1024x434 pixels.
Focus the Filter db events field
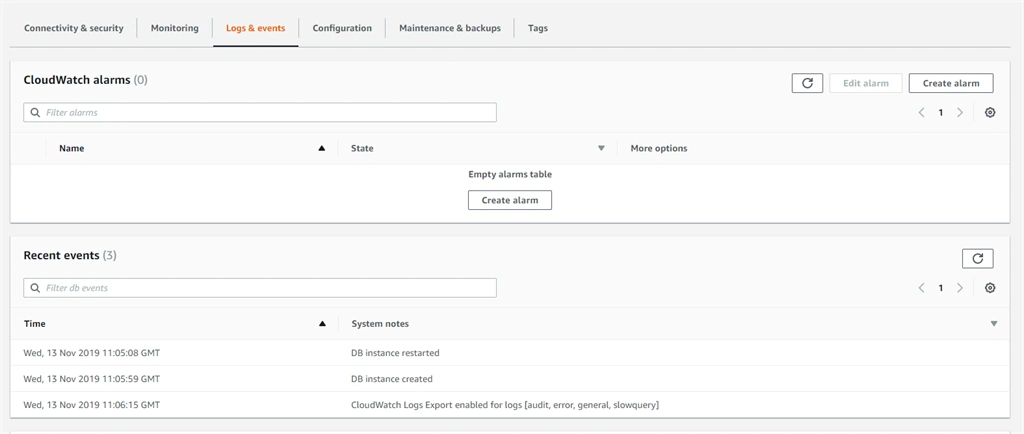tap(260, 288)
